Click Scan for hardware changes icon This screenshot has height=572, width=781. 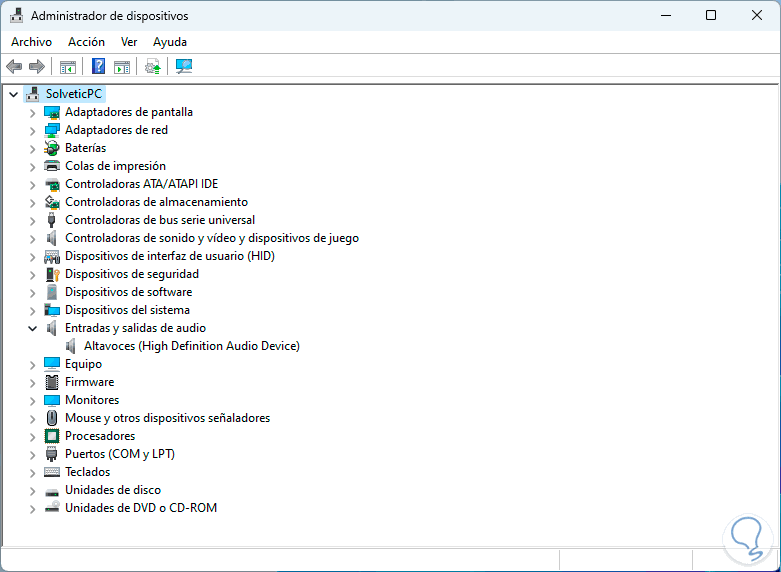point(184,66)
